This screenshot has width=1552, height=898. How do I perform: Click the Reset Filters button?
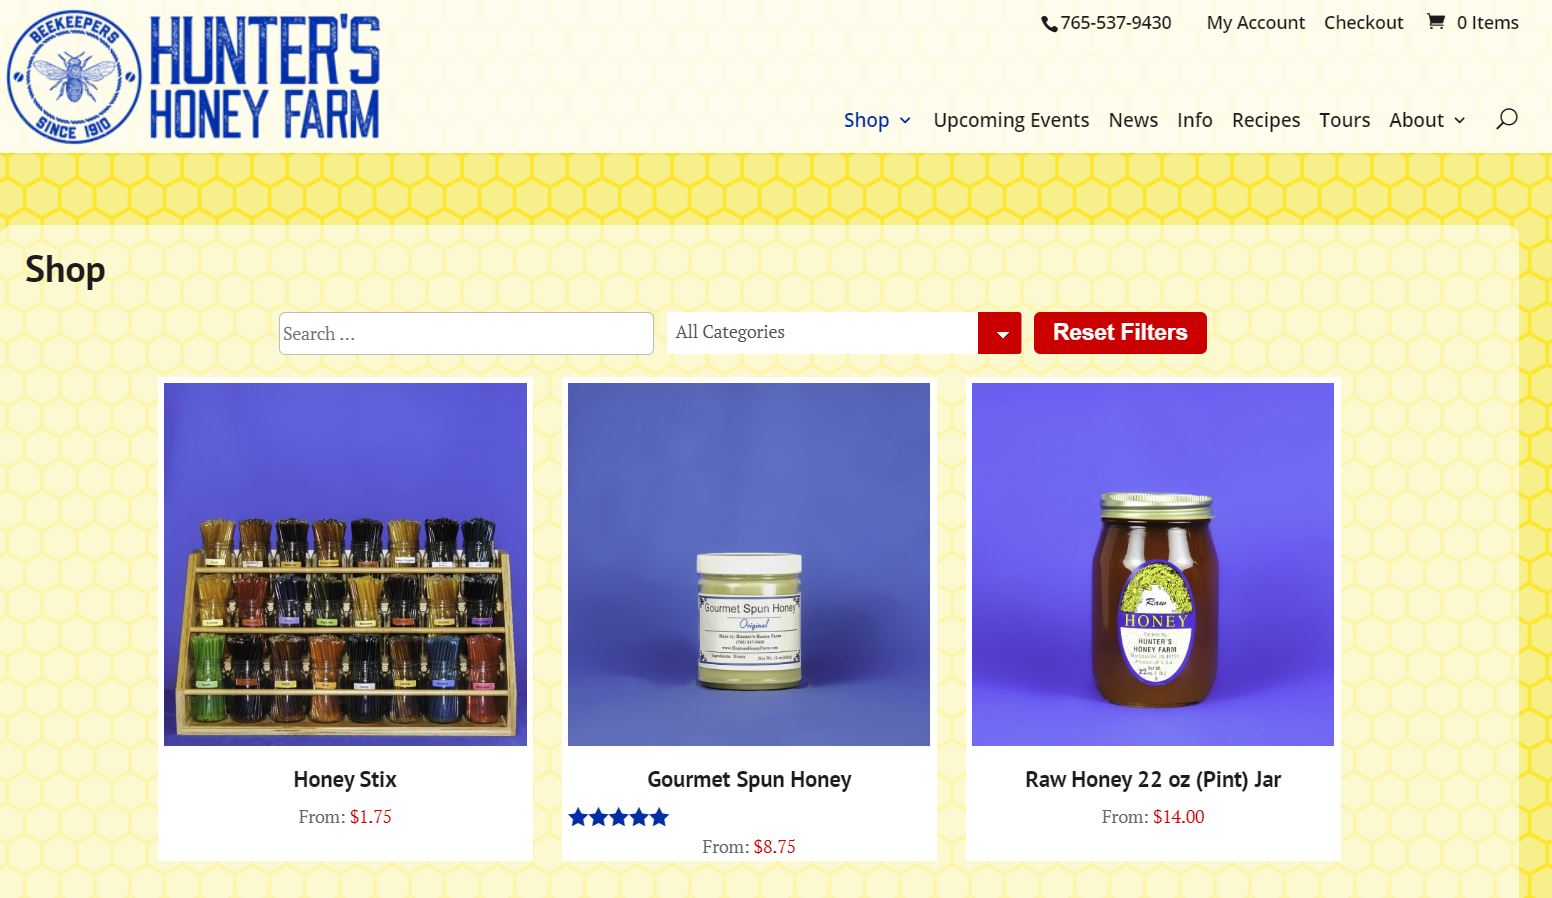tap(1120, 332)
